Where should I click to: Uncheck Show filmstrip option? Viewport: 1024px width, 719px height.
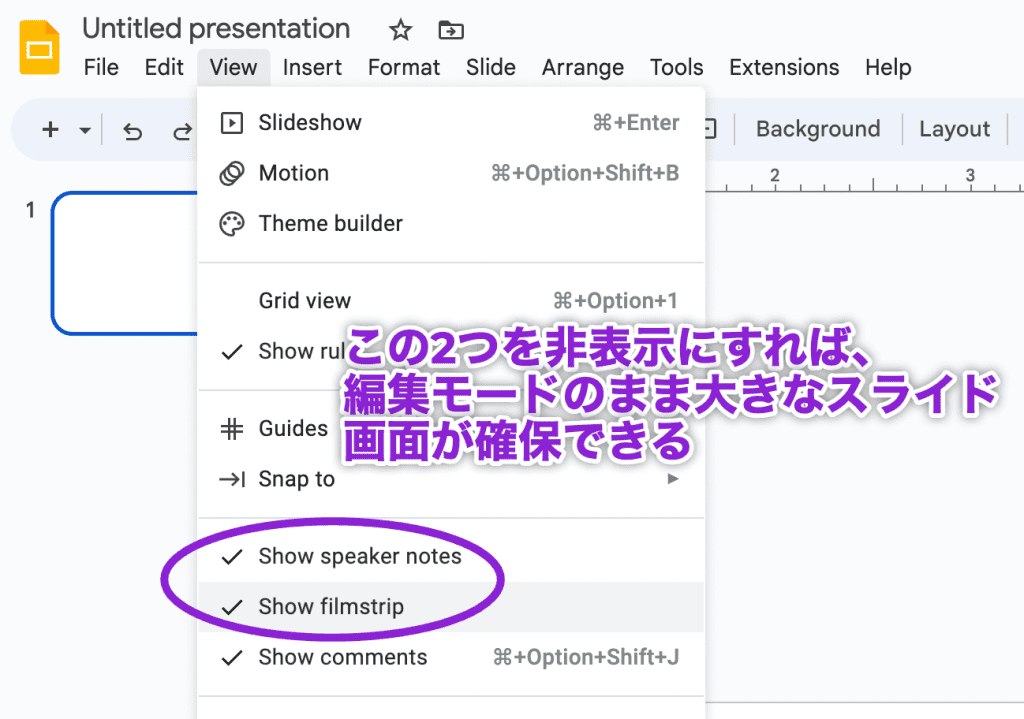click(x=331, y=607)
